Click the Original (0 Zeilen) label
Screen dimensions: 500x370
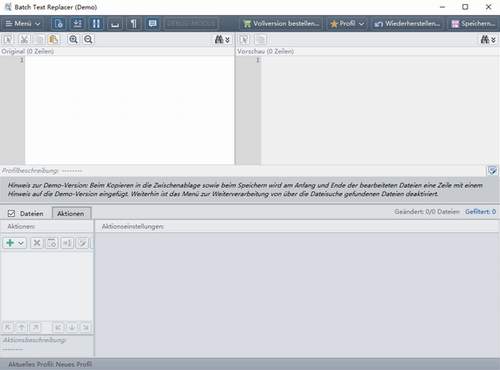click(28, 51)
